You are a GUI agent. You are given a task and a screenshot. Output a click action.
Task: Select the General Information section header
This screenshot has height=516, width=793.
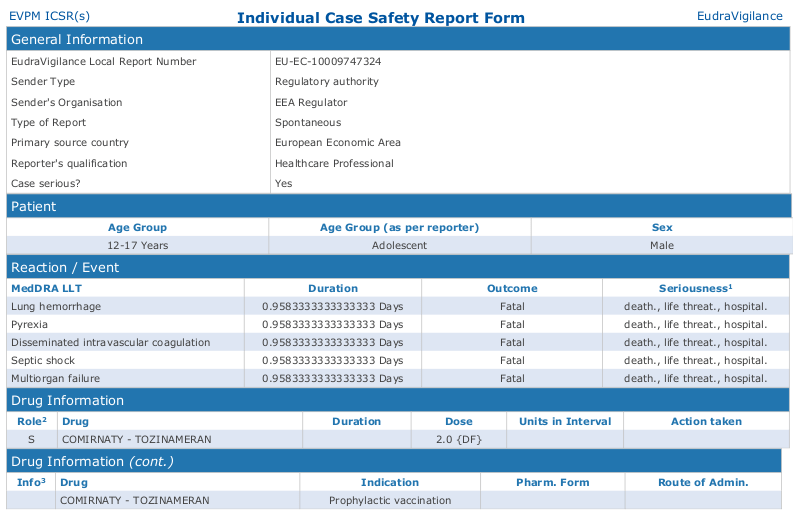tap(76, 39)
